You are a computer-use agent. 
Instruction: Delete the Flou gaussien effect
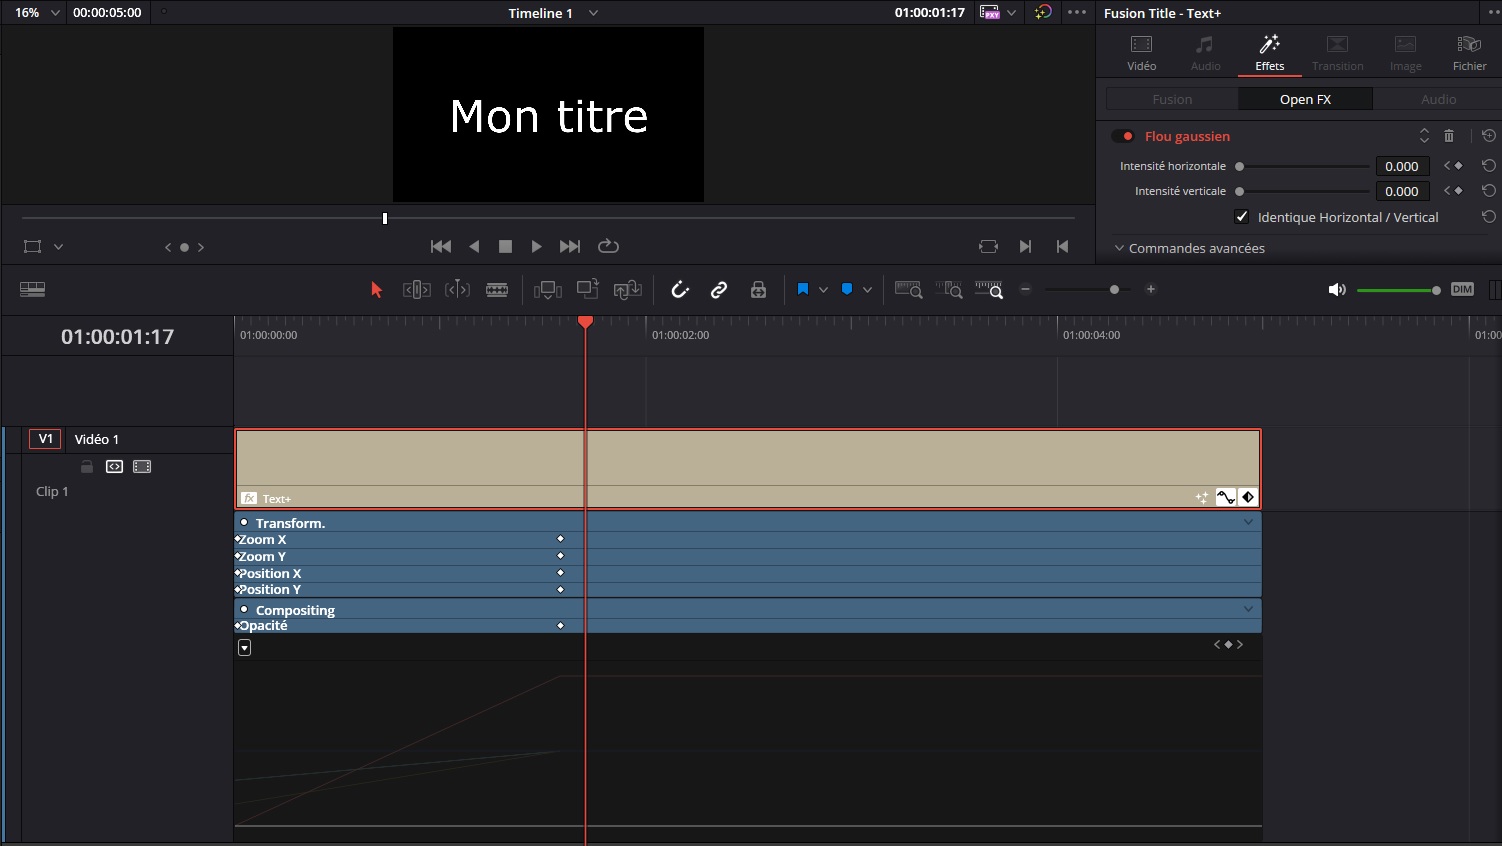tap(1449, 136)
